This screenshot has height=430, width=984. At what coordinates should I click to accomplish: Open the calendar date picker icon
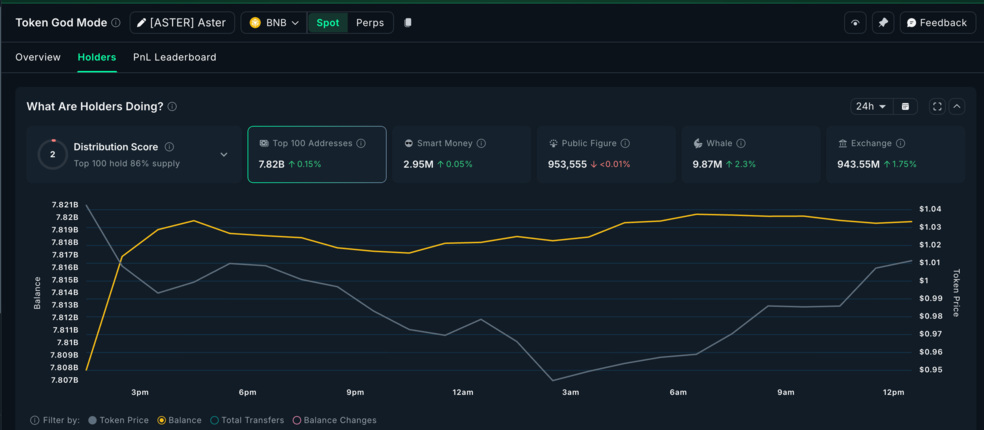pos(905,107)
